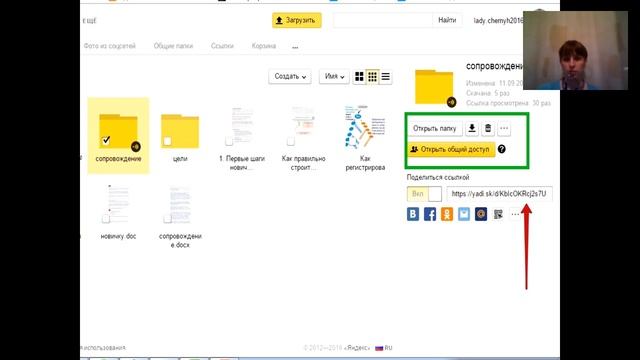Open more actions next to trash icon
The height and width of the screenshot is (360, 640).
(504, 129)
